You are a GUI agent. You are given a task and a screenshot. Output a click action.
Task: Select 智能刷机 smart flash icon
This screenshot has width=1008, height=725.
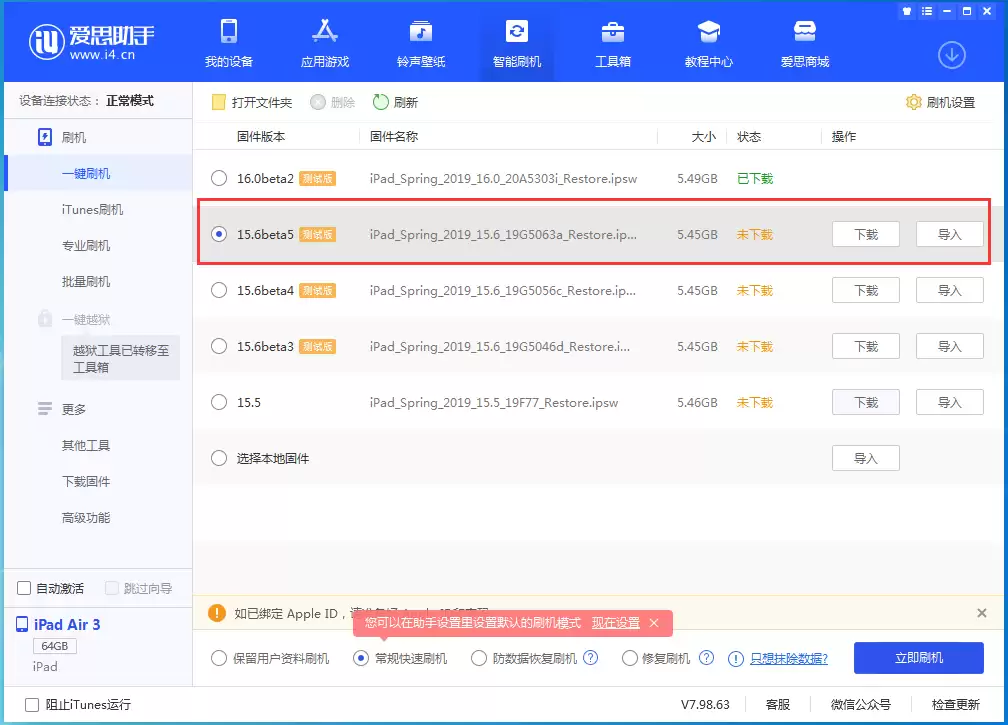tap(517, 31)
